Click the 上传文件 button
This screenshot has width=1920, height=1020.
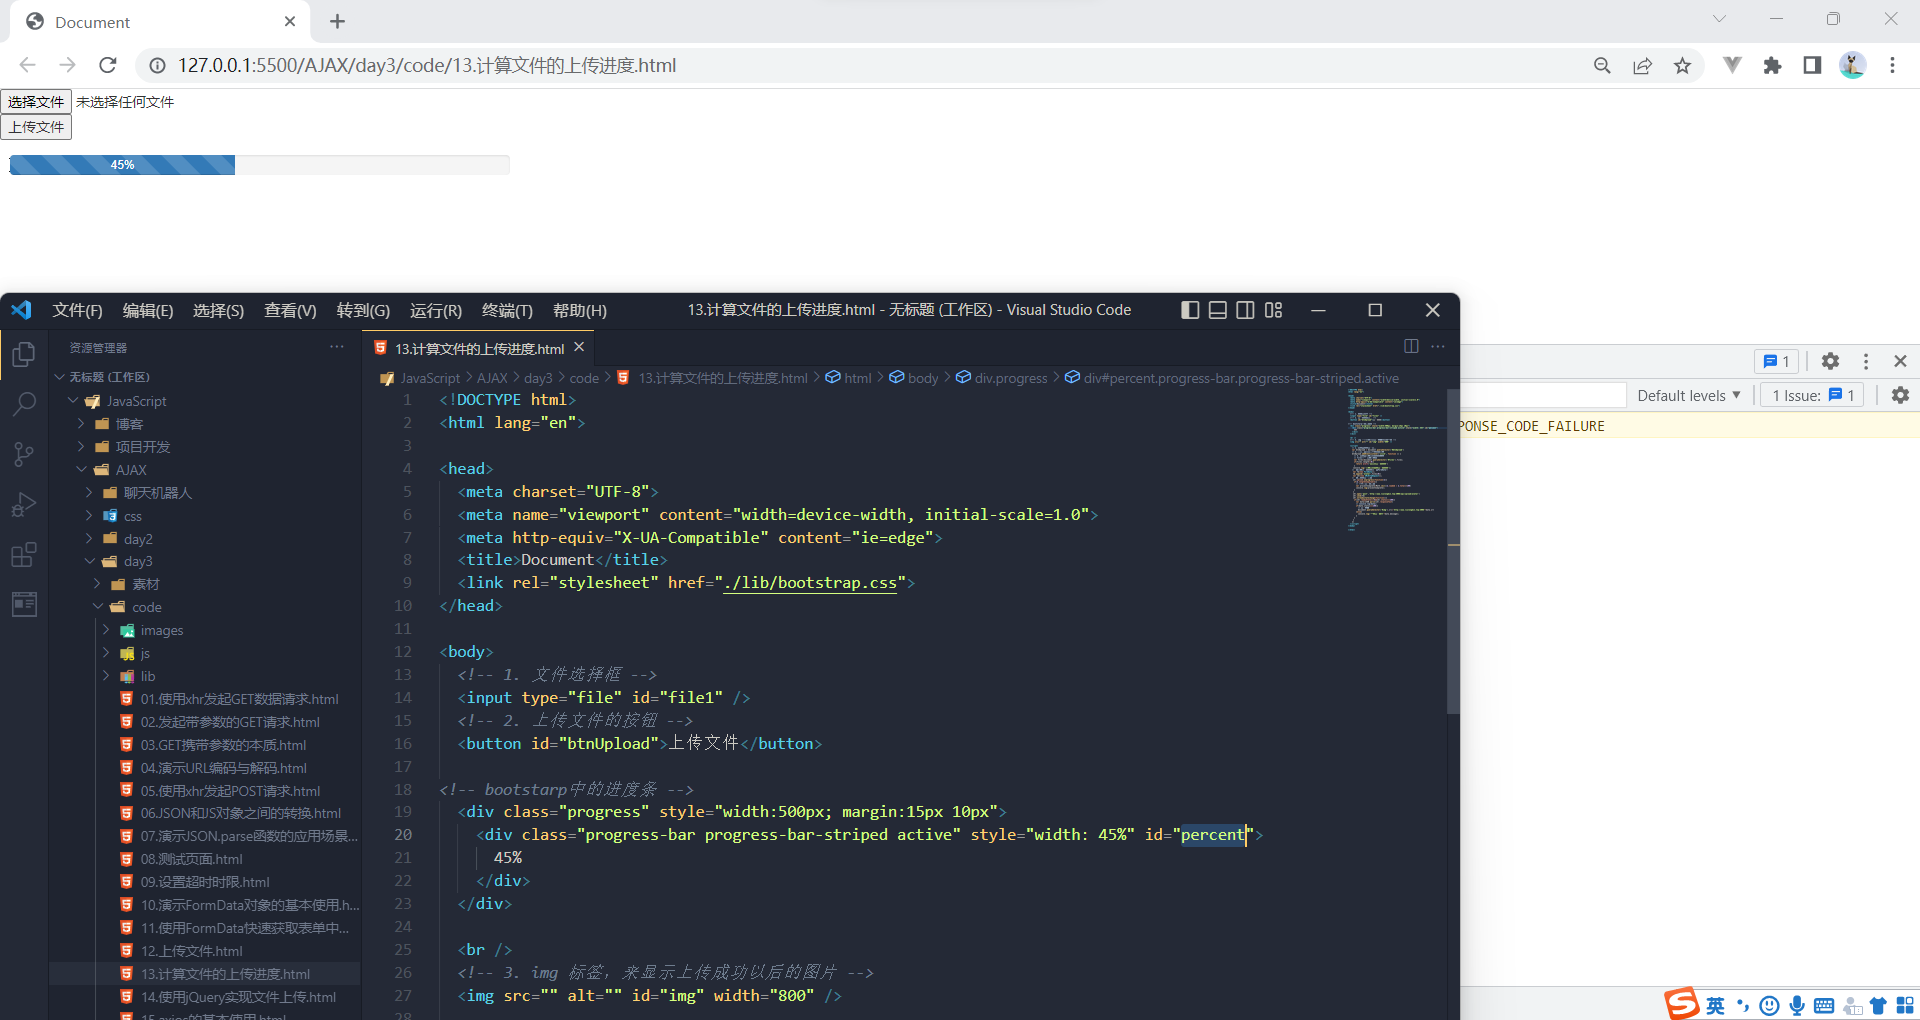[36, 126]
